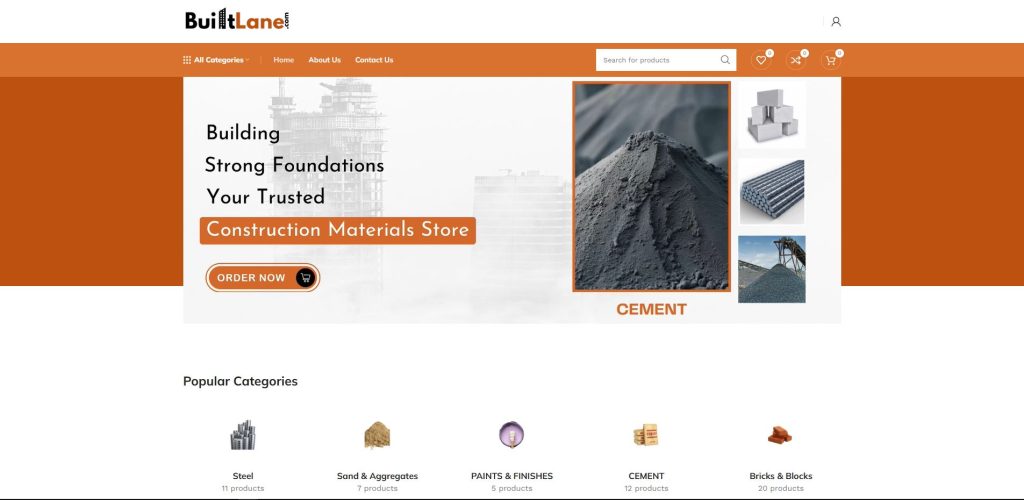Viewport: 1024px width, 500px height.
Task: Click the ORDER NOW button
Action: (263, 277)
